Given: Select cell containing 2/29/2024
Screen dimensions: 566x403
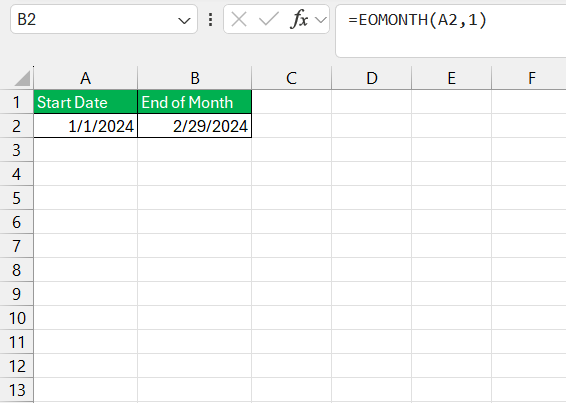Looking at the screenshot, I should point(195,126).
